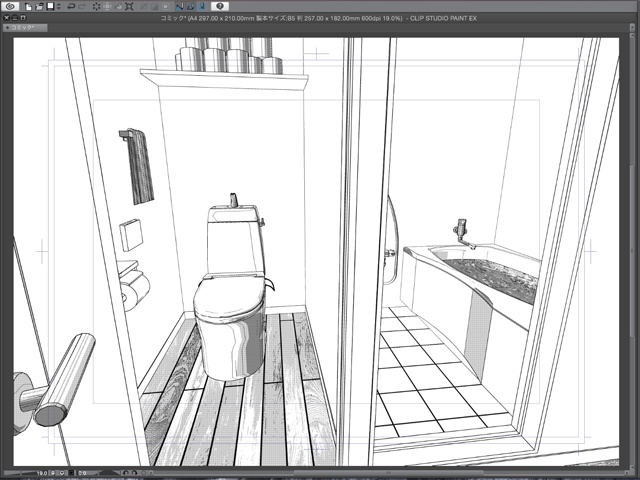Undo the last action

point(71,7)
